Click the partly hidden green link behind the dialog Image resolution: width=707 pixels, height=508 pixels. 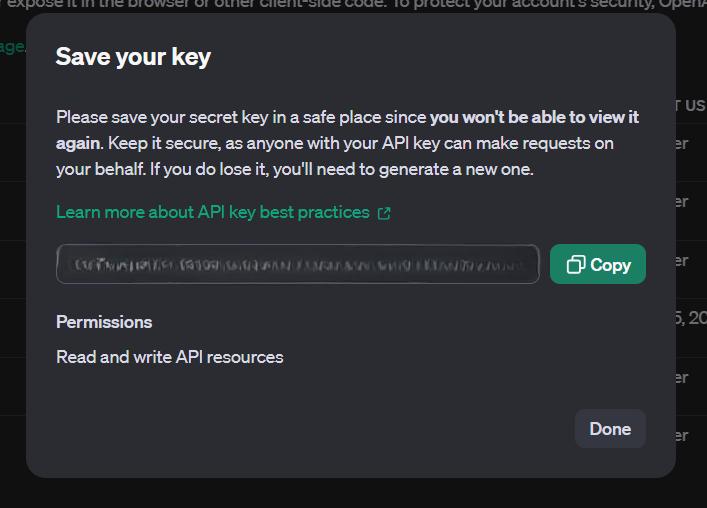pos(12,47)
